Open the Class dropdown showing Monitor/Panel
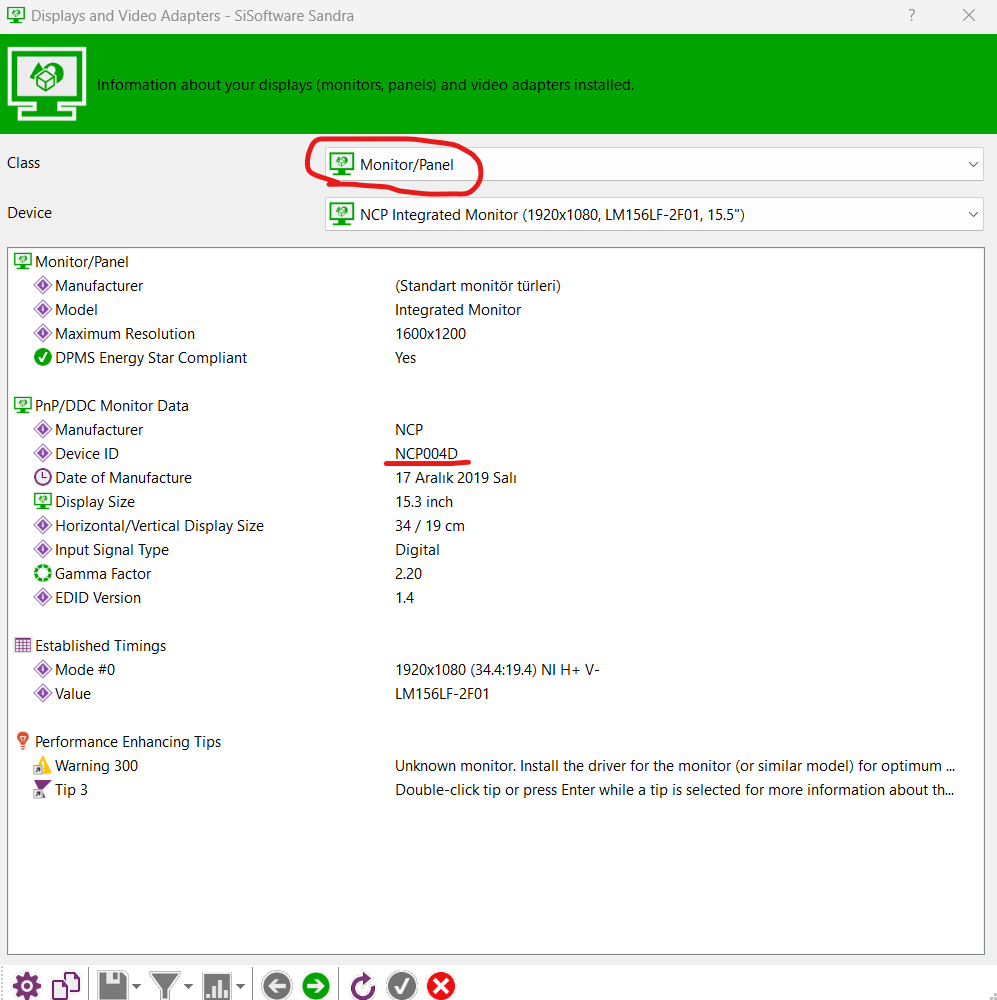The image size is (997, 1000). point(654,164)
